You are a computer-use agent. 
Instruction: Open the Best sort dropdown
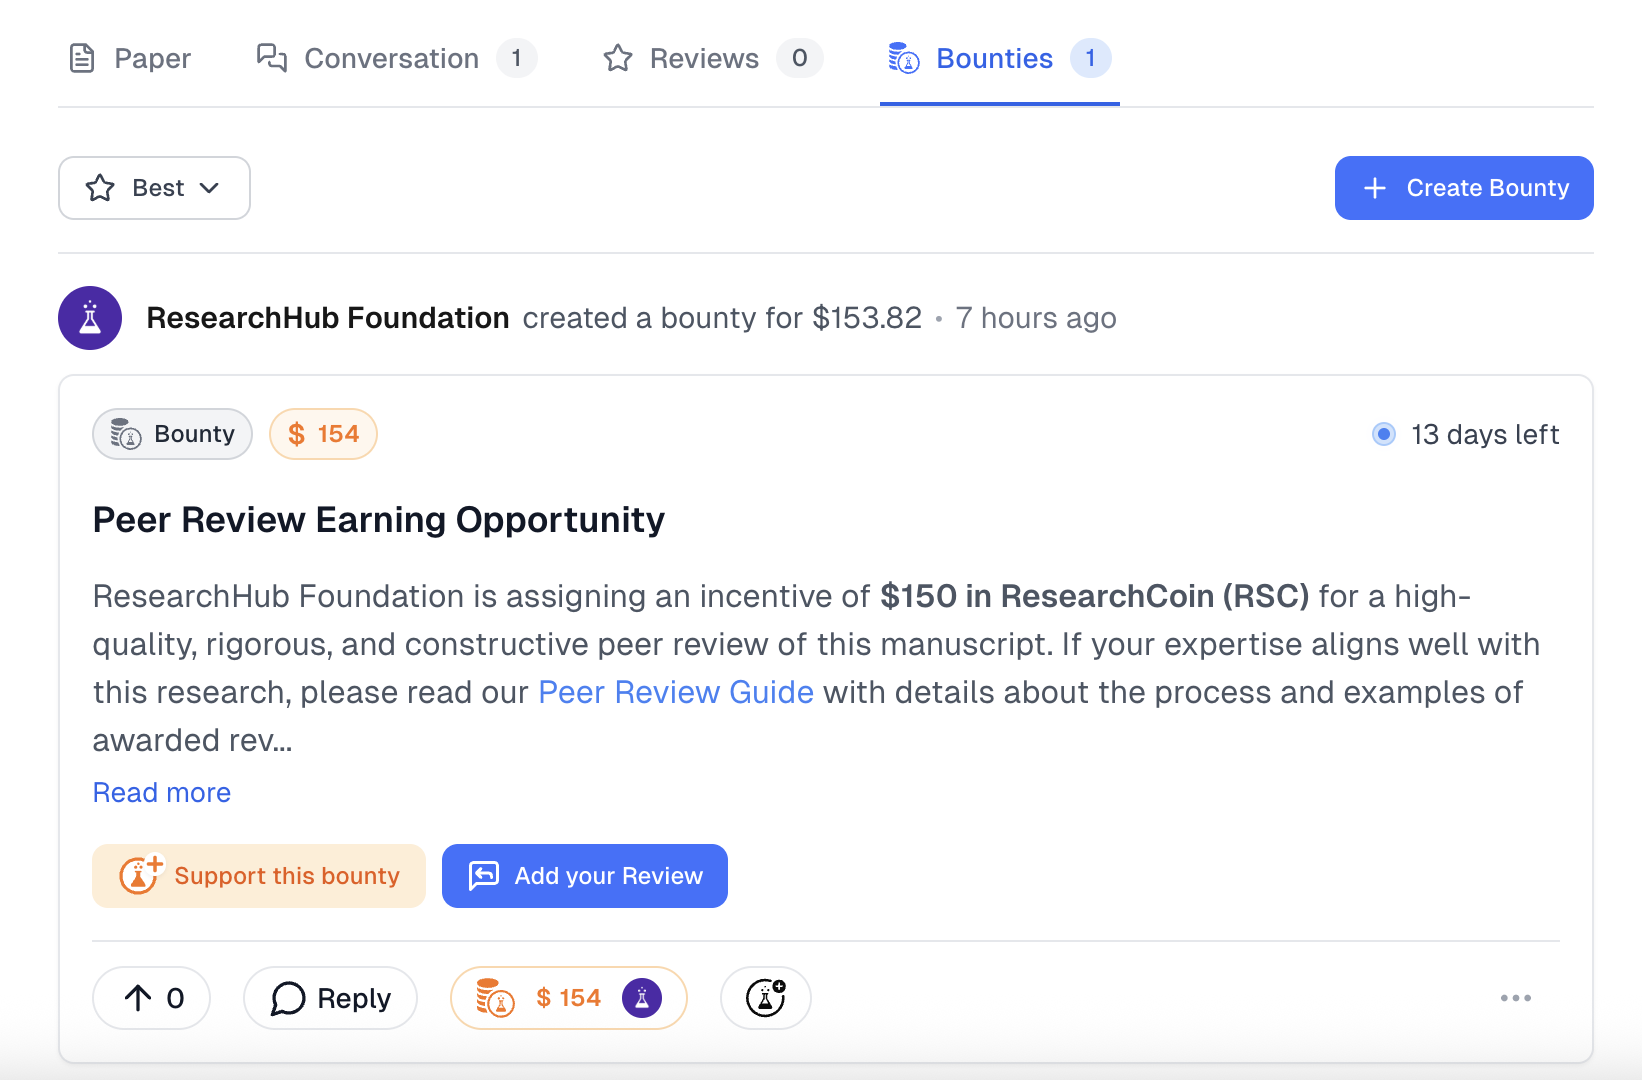tap(154, 188)
